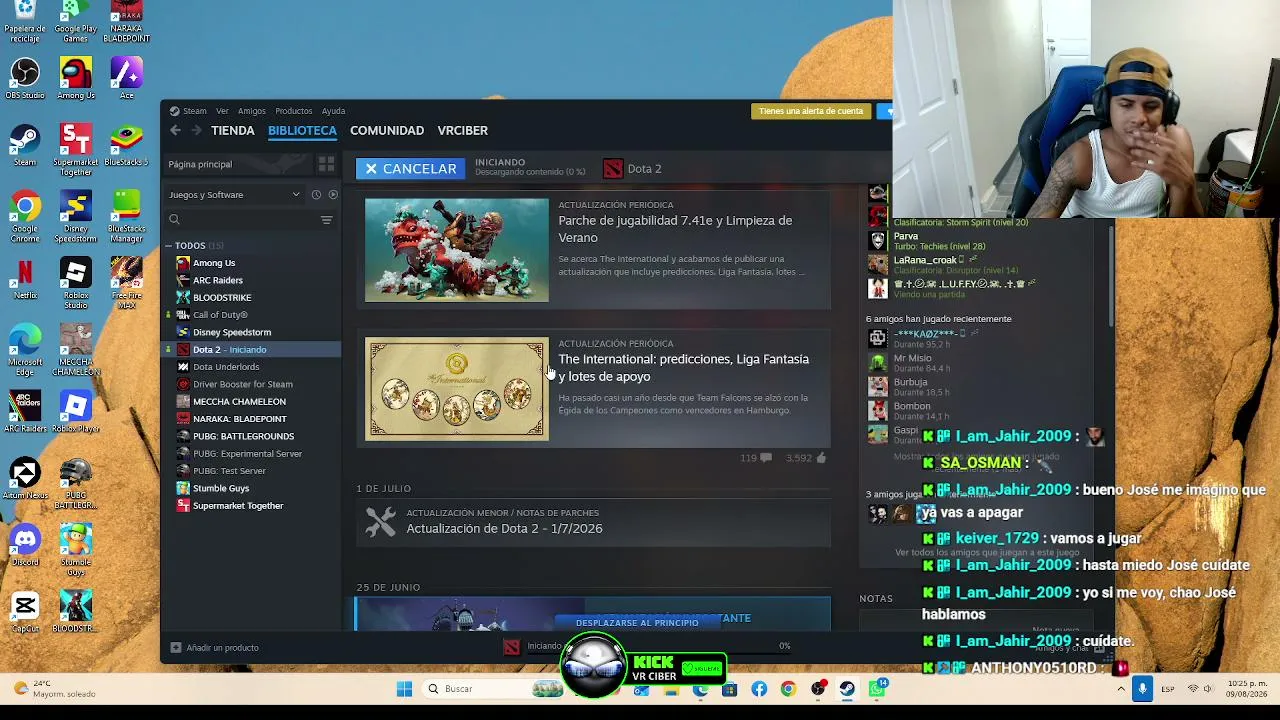1280x720 pixels.
Task: Switch to Steam in the taskbar
Action: [x=847, y=689]
